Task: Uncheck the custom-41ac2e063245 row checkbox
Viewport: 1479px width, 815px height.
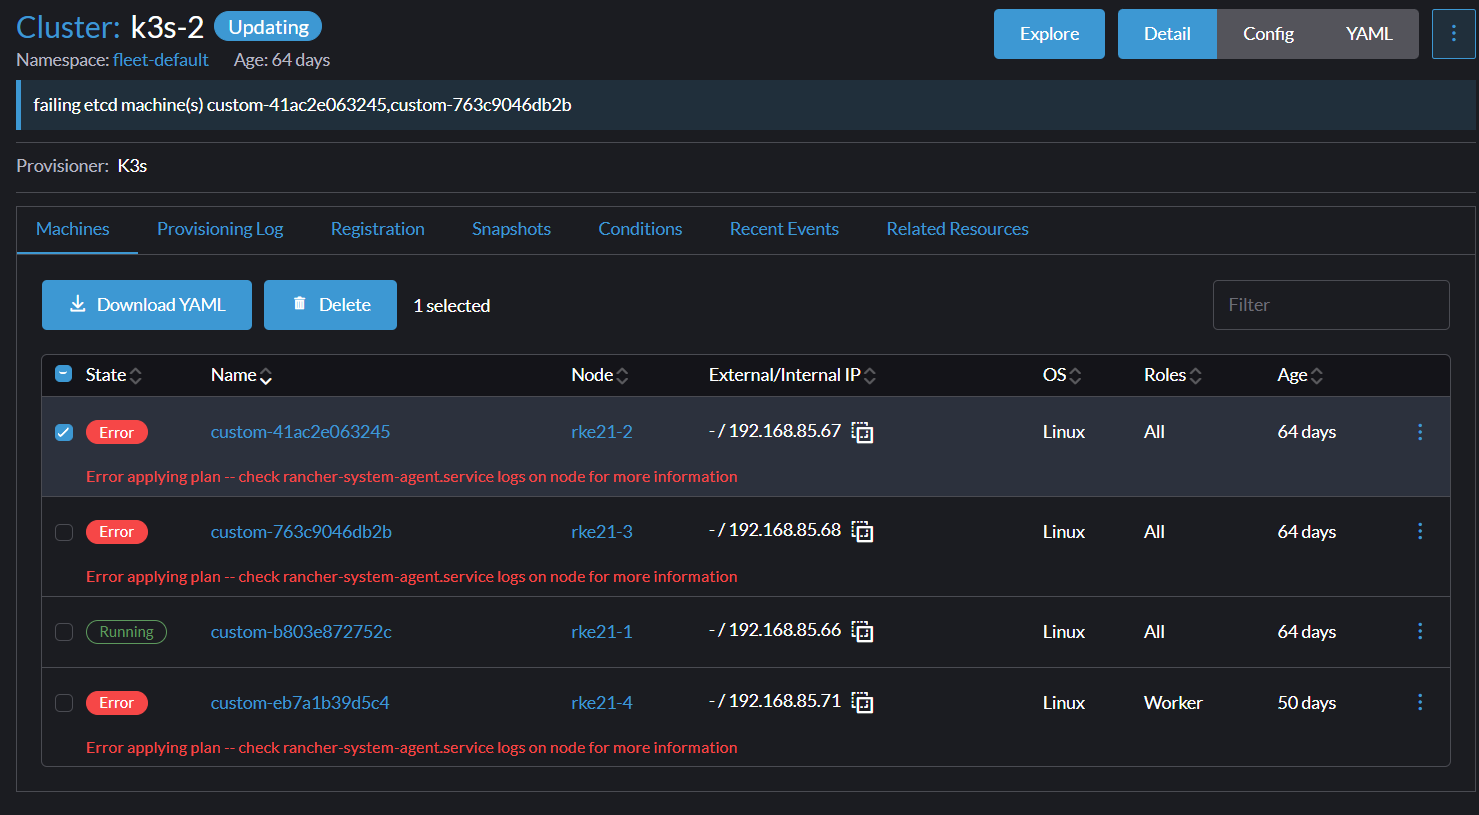Action: (63, 432)
